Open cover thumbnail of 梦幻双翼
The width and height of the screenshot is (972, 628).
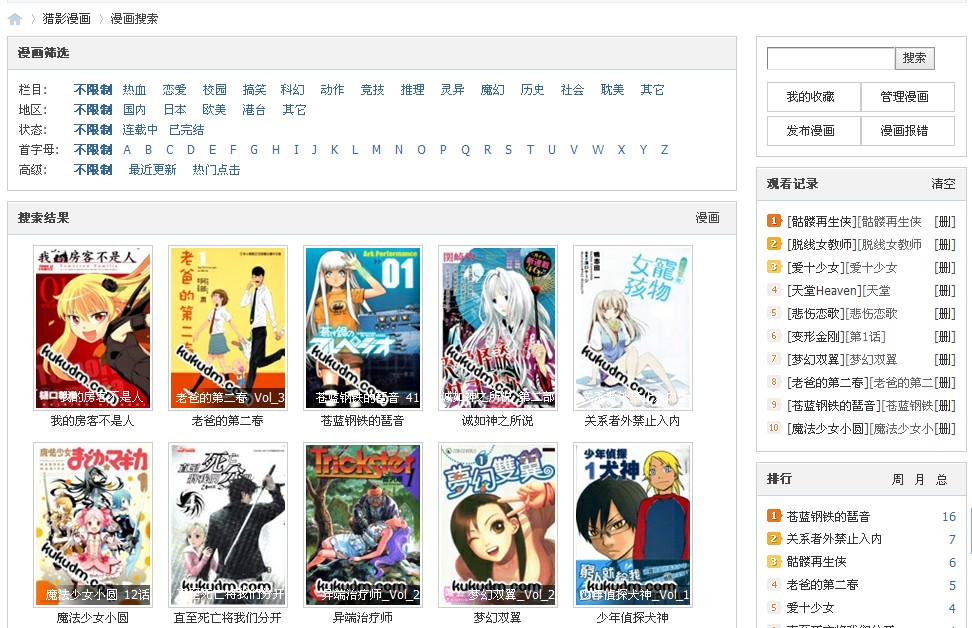pos(498,524)
